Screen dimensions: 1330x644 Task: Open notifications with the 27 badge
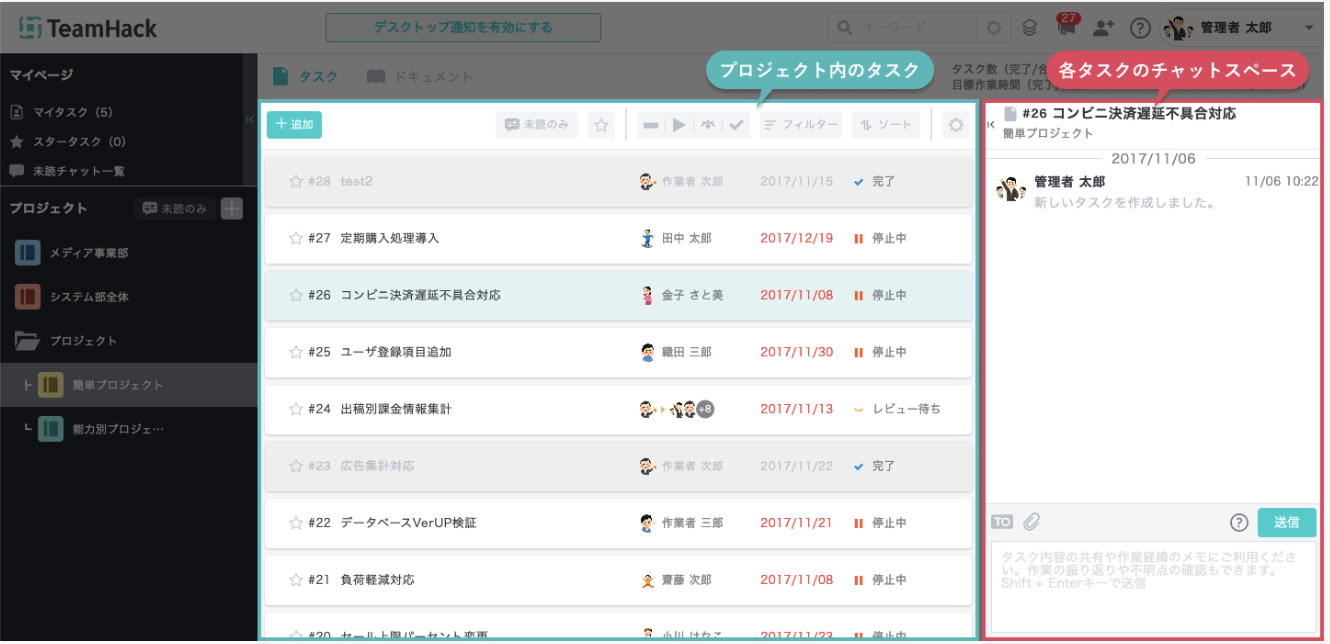[1066, 27]
